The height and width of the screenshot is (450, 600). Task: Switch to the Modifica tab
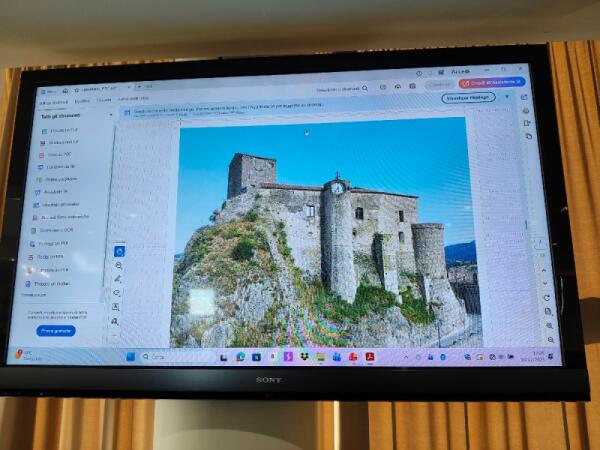click(82, 101)
